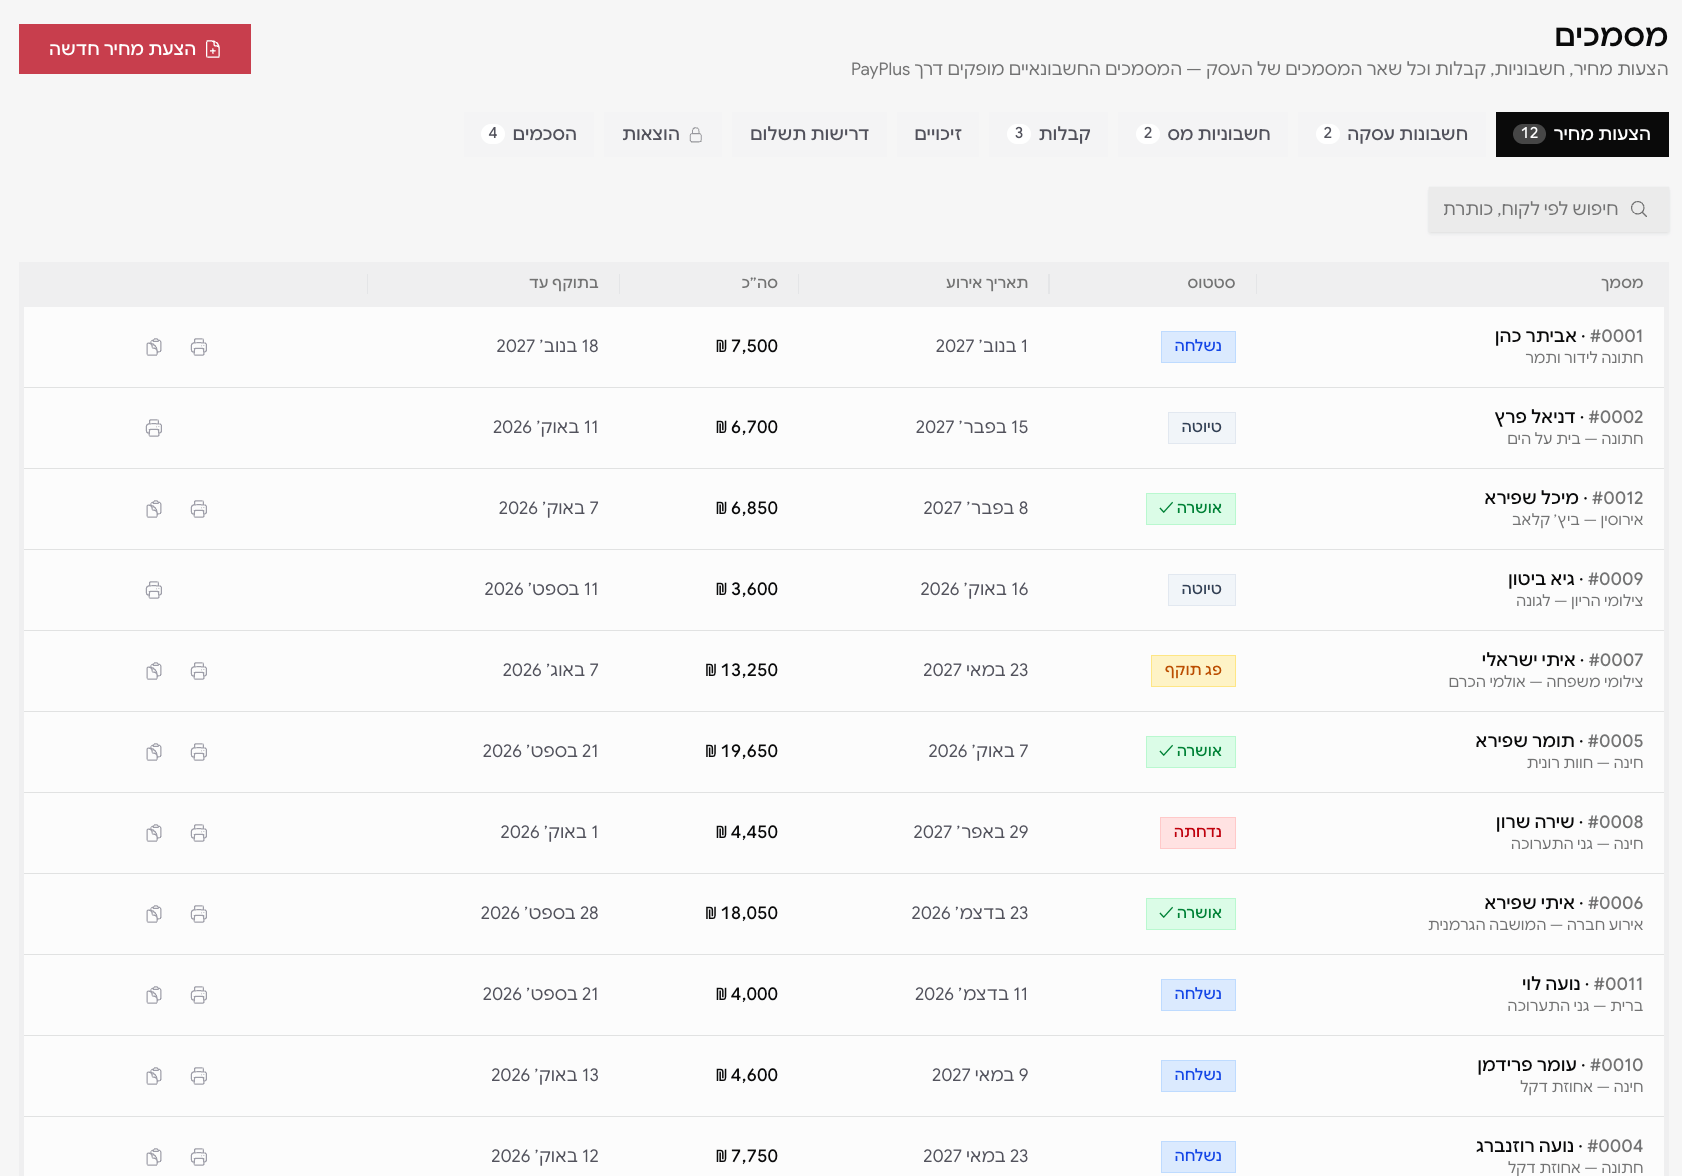Duplicate quote #0008 שירה שרון
1682x1176 pixels.
pos(154,833)
